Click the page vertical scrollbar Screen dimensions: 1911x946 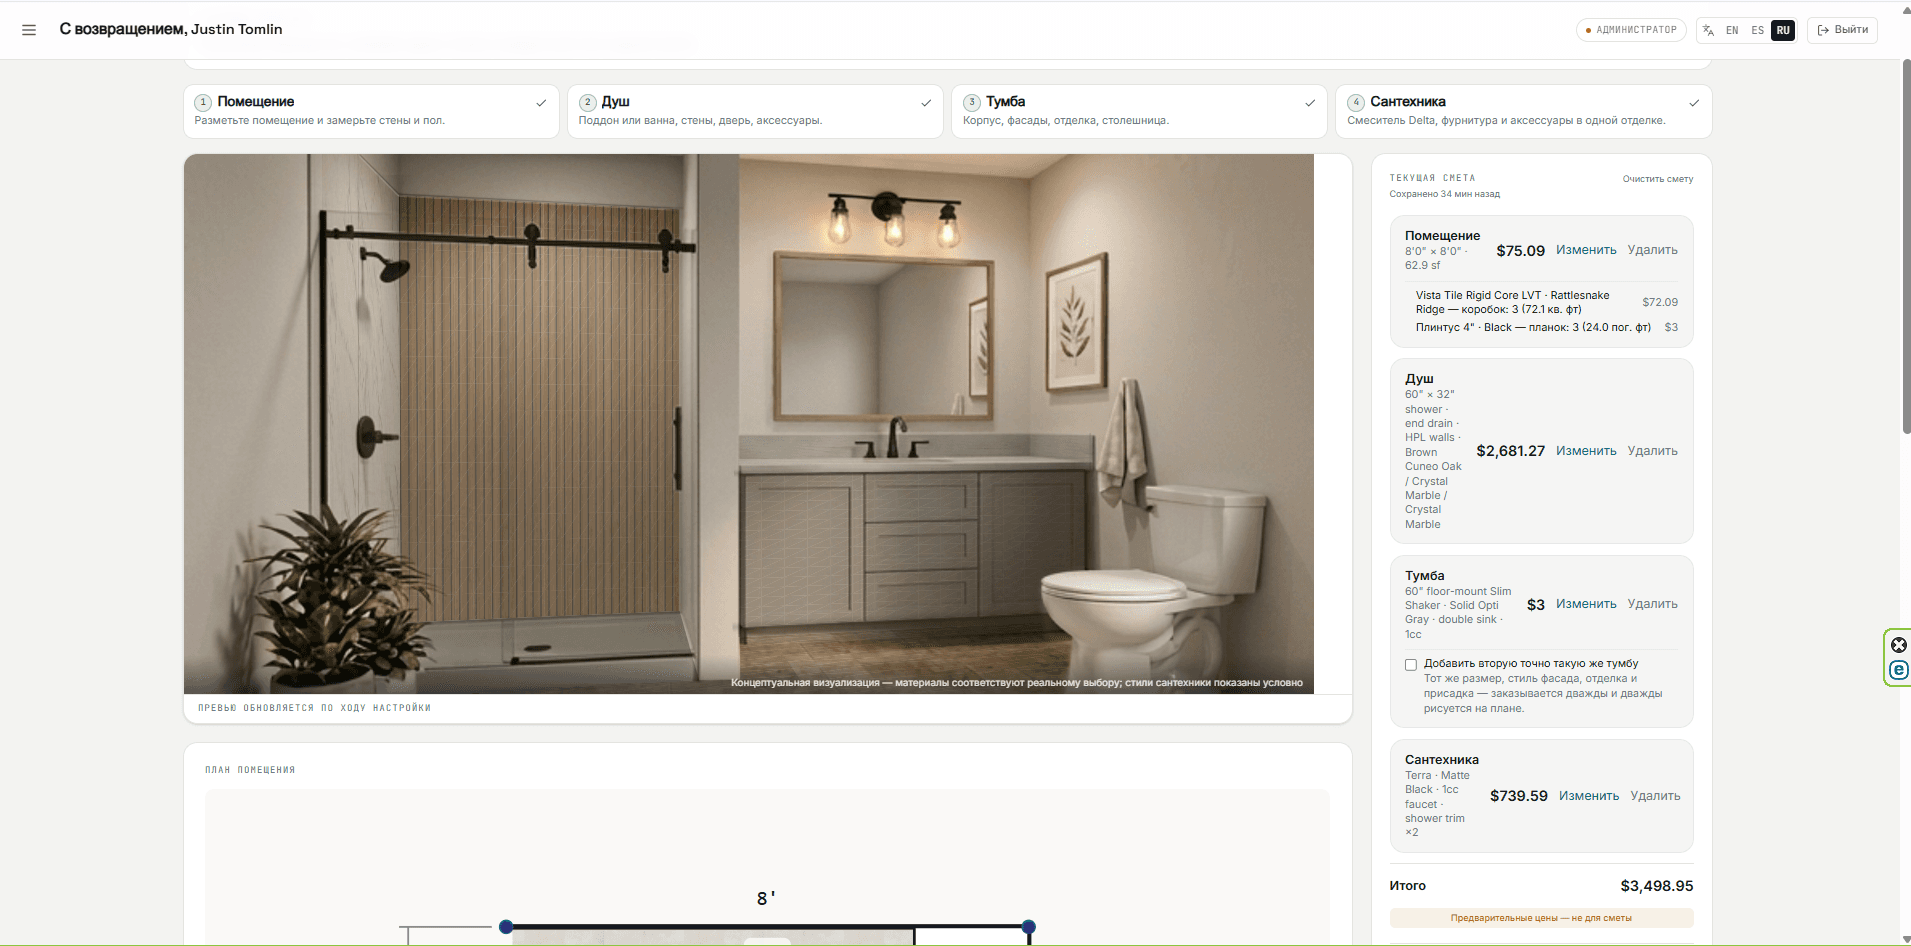click(x=1905, y=246)
